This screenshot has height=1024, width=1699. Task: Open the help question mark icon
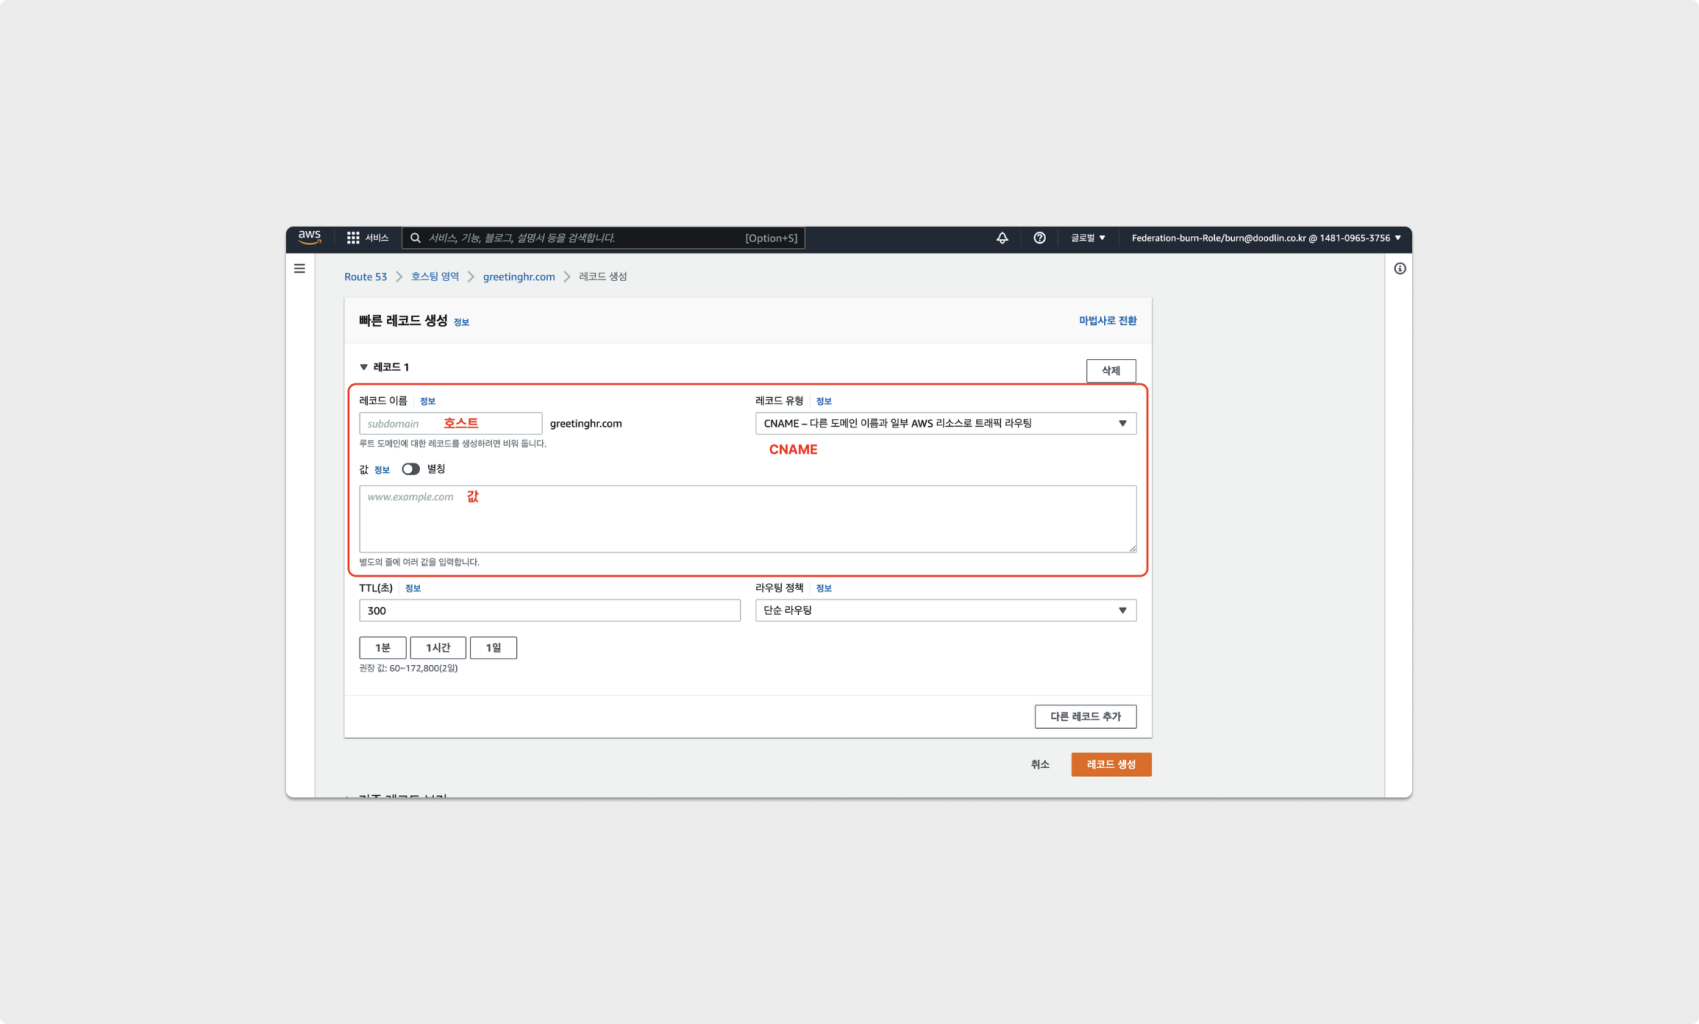tap(1039, 238)
